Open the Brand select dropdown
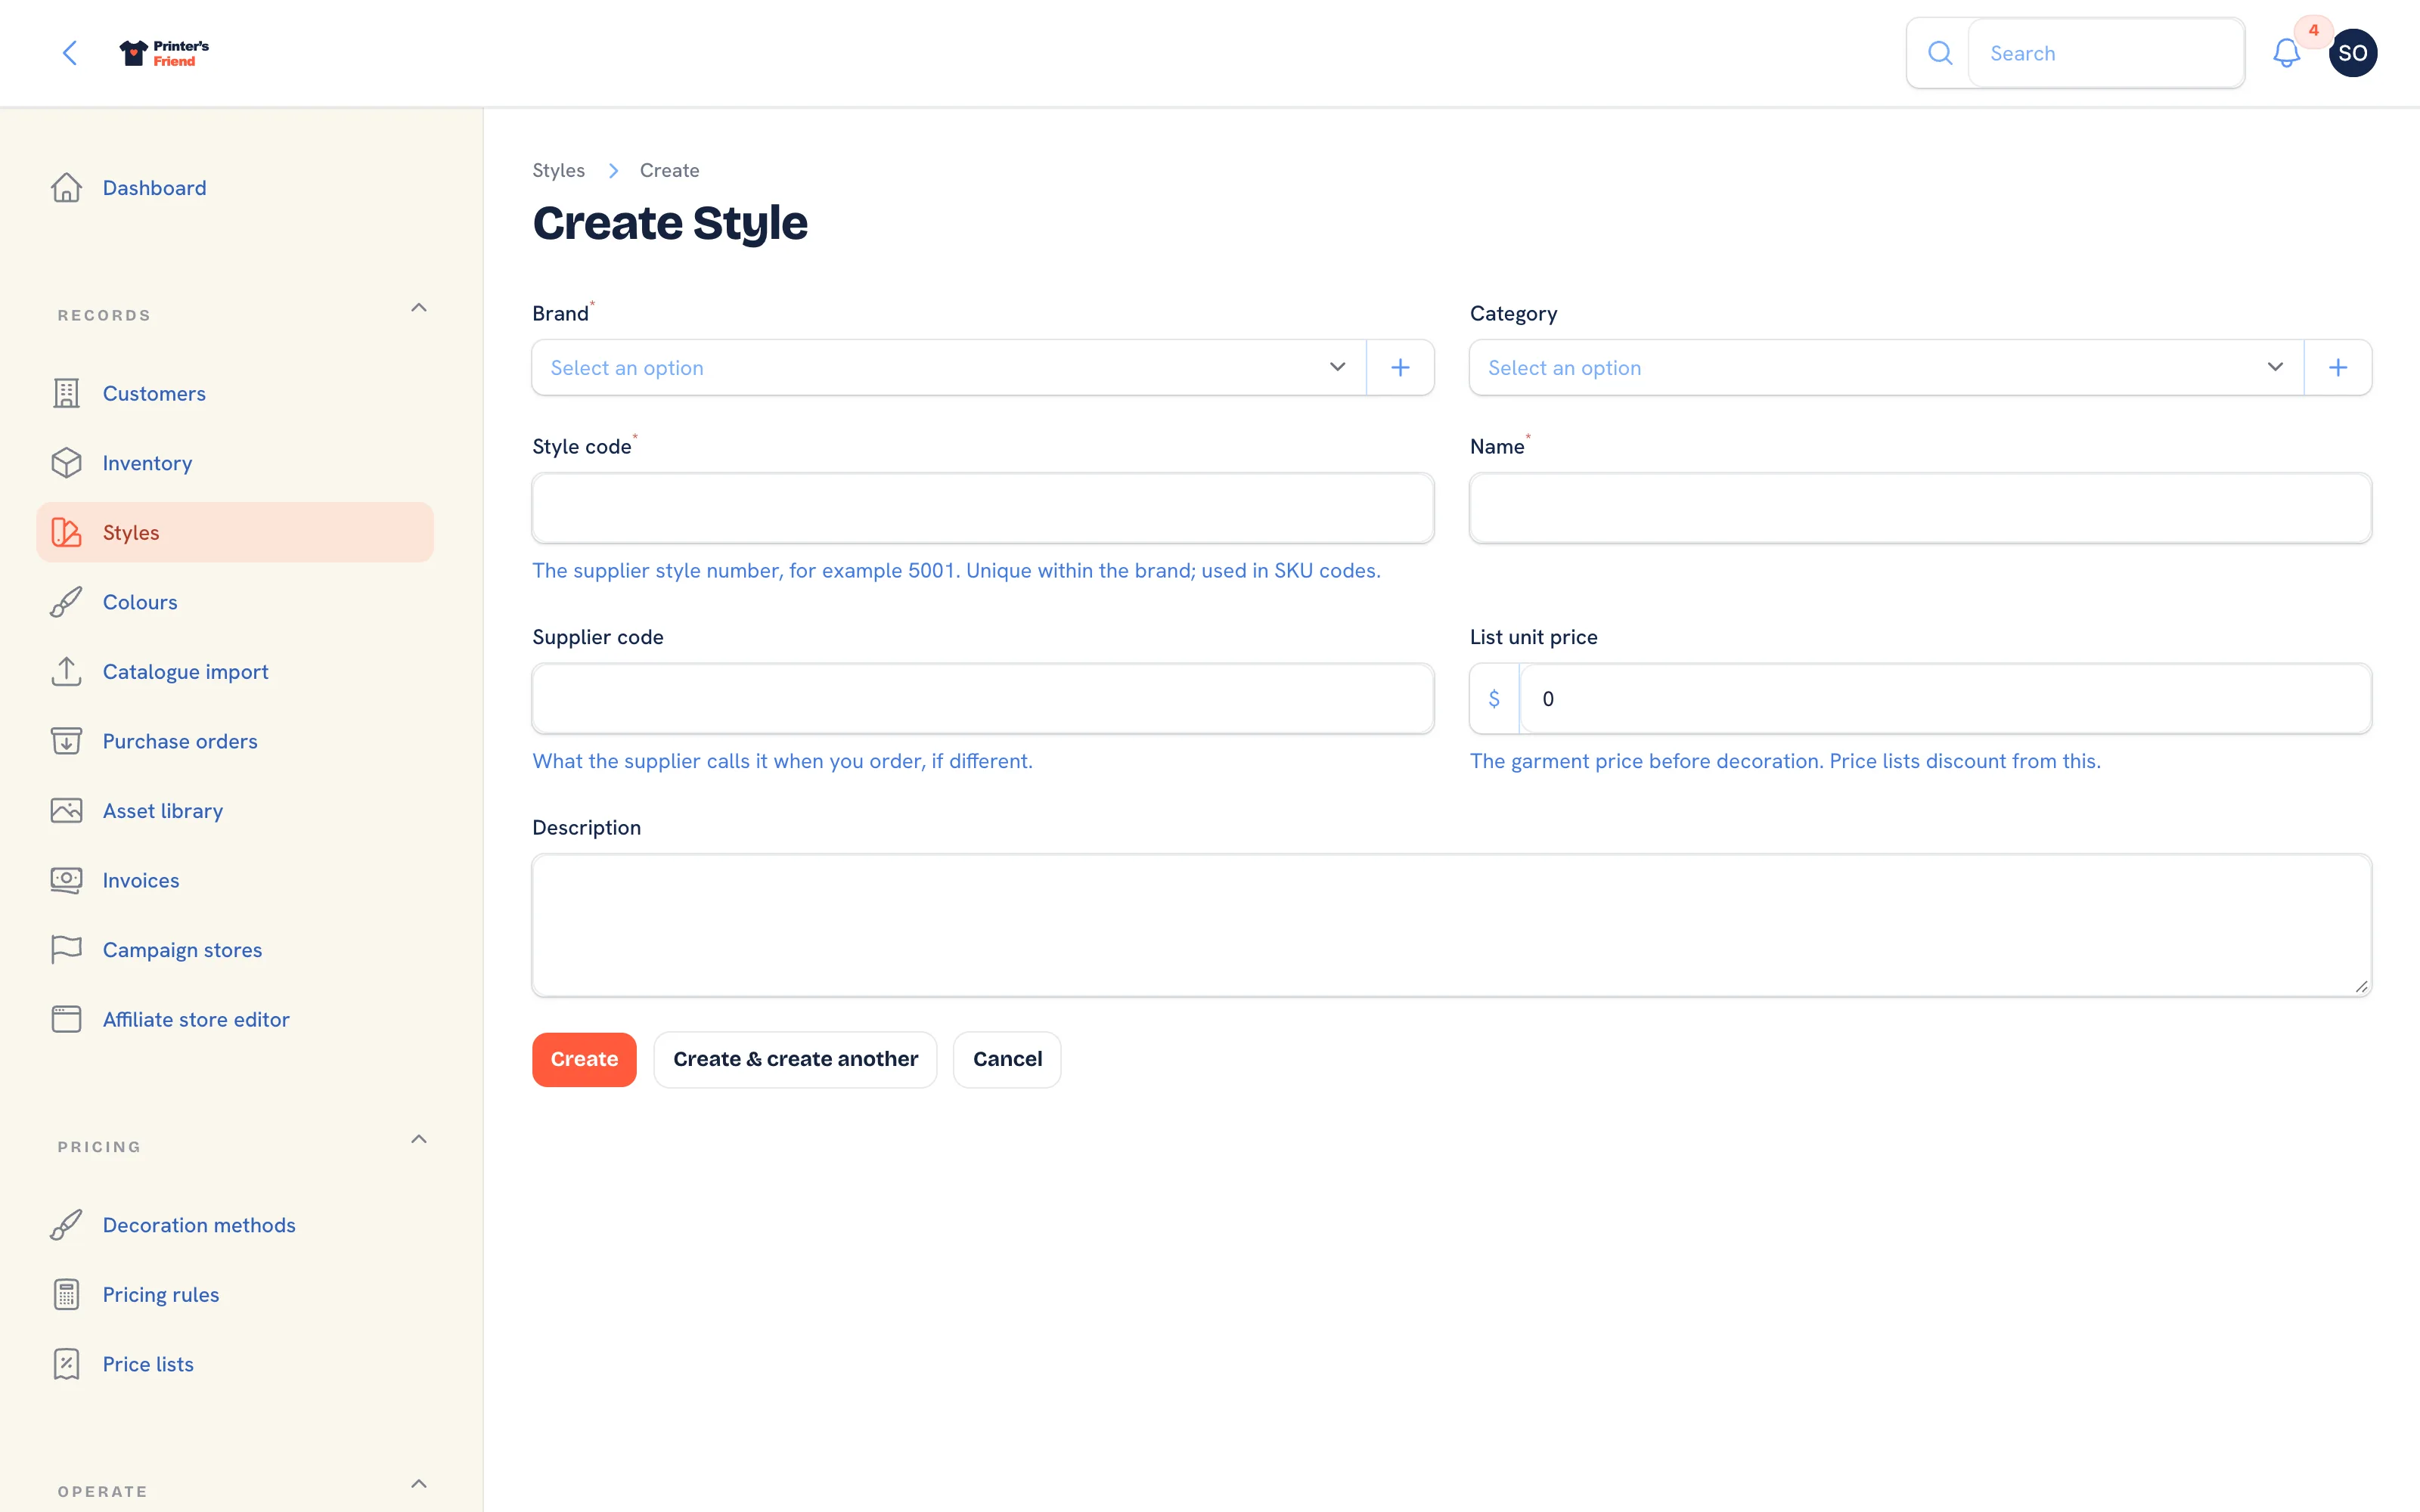Viewport: 2420px width, 1512px height. click(949, 367)
